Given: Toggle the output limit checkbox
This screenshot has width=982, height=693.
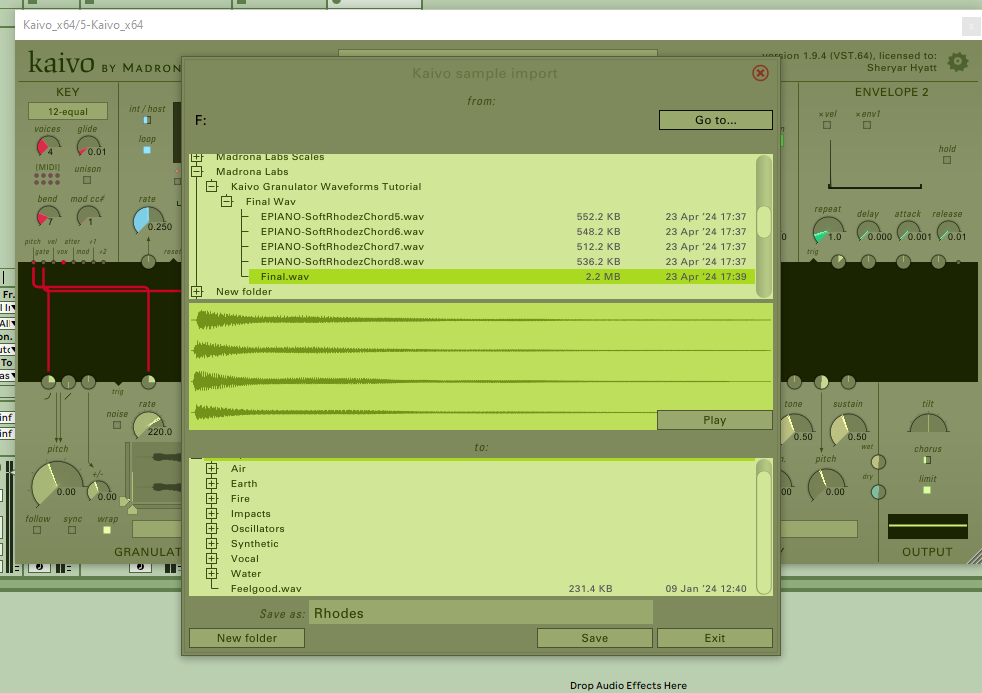Looking at the screenshot, I should click(927, 490).
